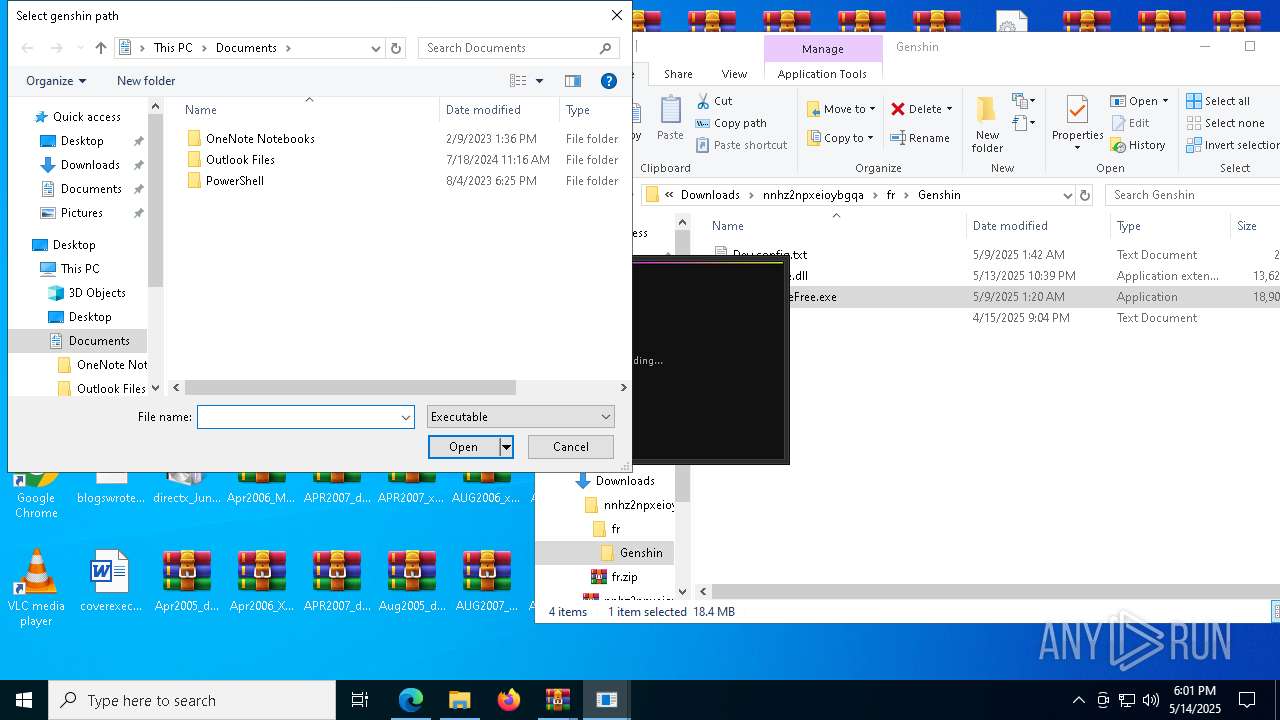Image resolution: width=1280 pixels, height=720 pixels.
Task: Click Delete in Explorer ribbon
Action: pyautogui.click(x=921, y=109)
